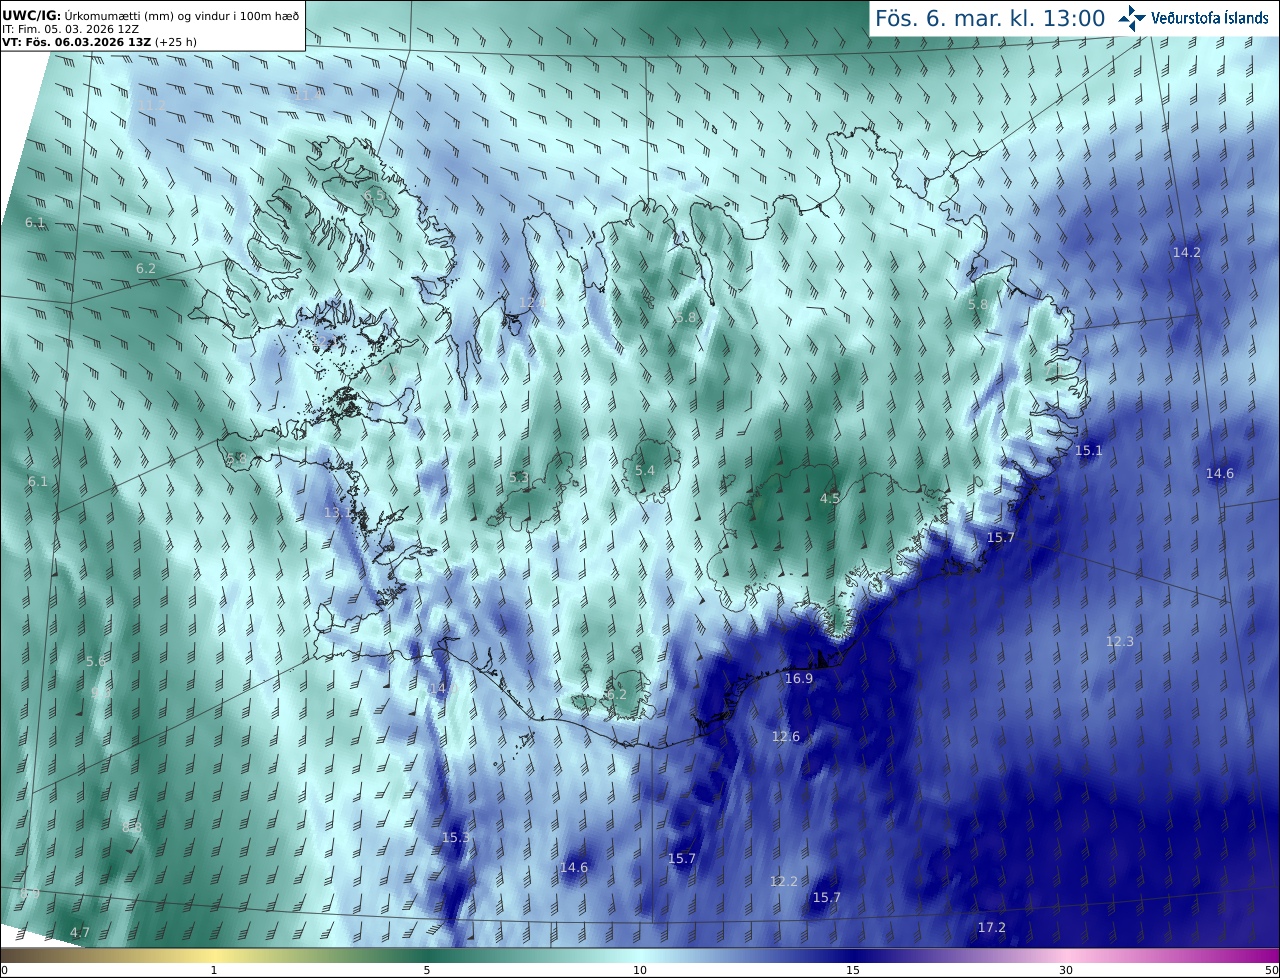Click the 16.9 value on the south coast

tap(799, 678)
